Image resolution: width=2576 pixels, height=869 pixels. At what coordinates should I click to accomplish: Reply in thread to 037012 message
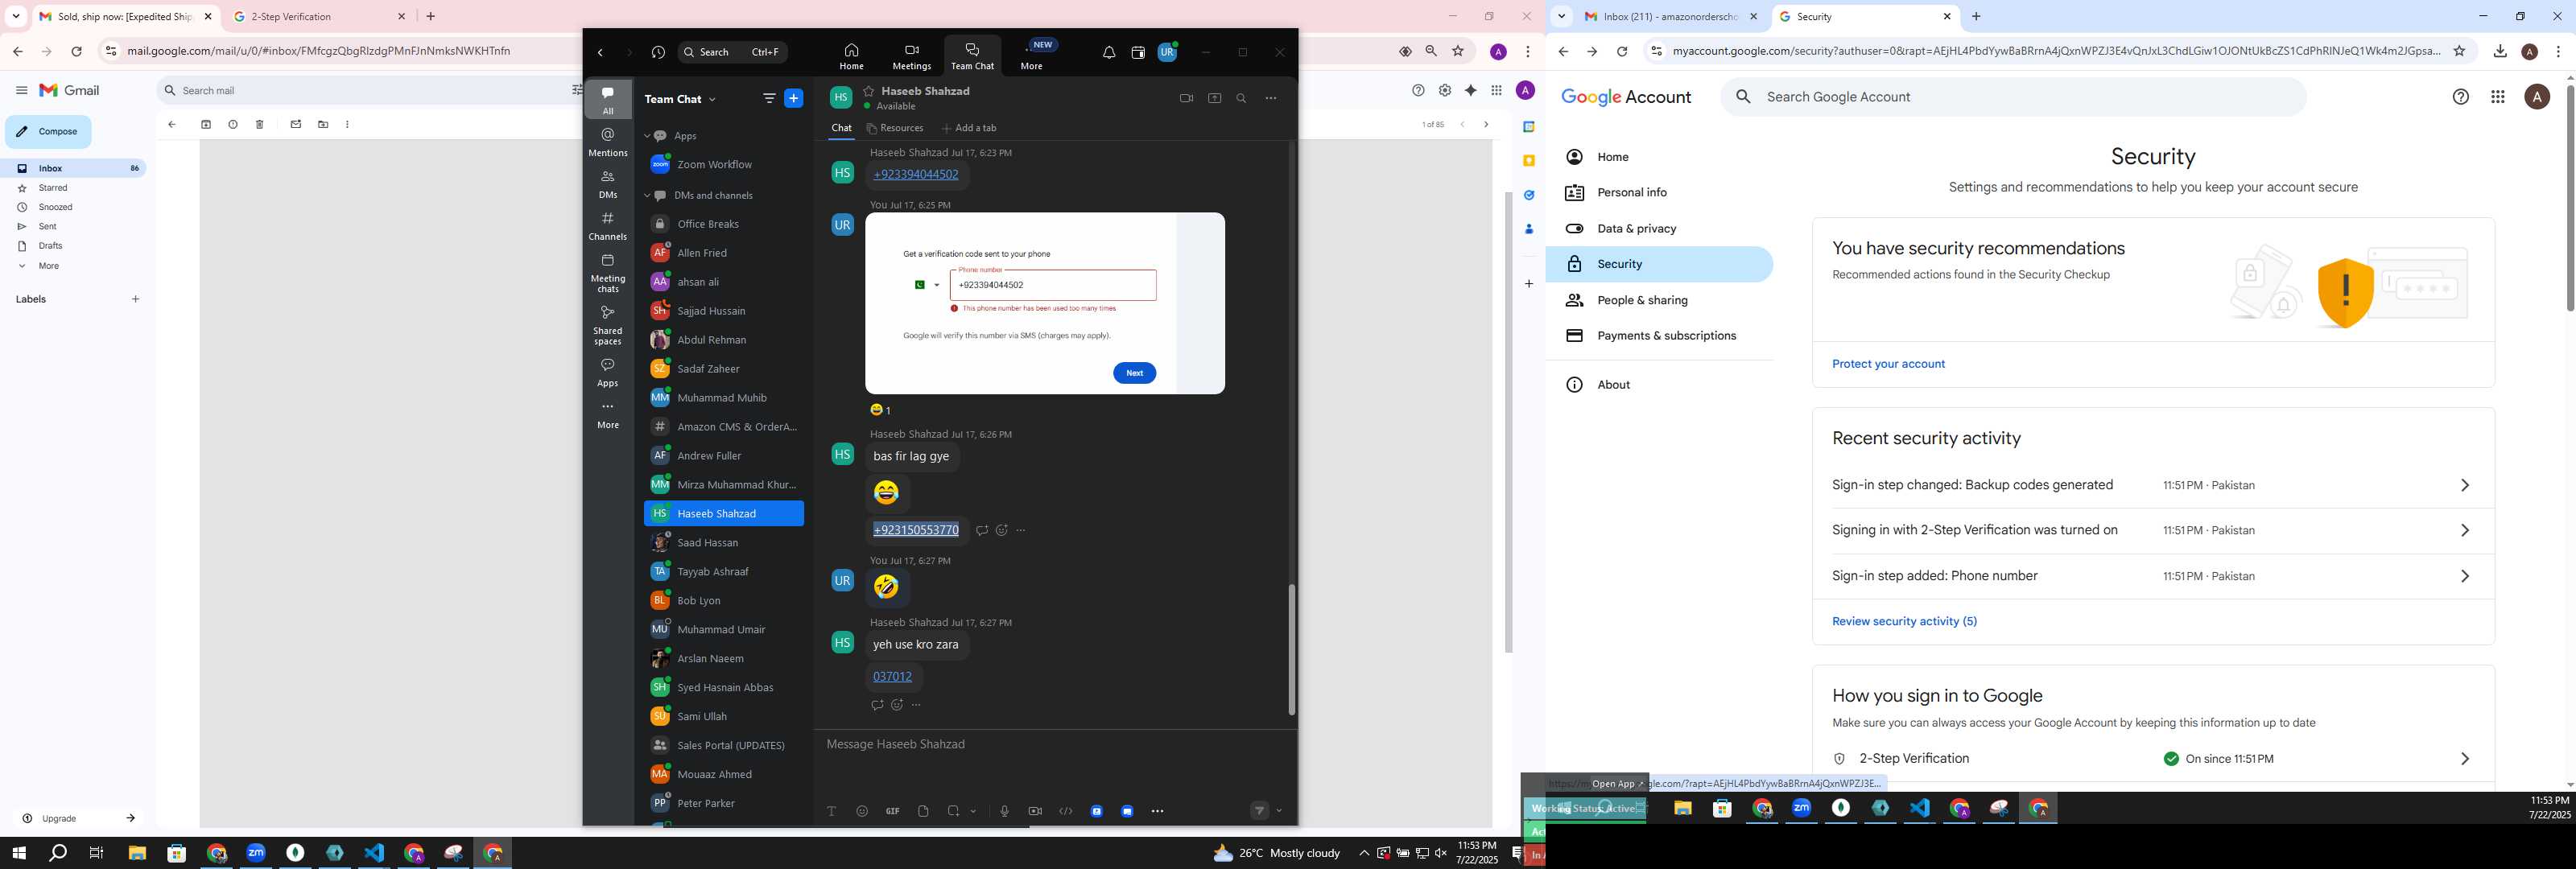coord(877,705)
